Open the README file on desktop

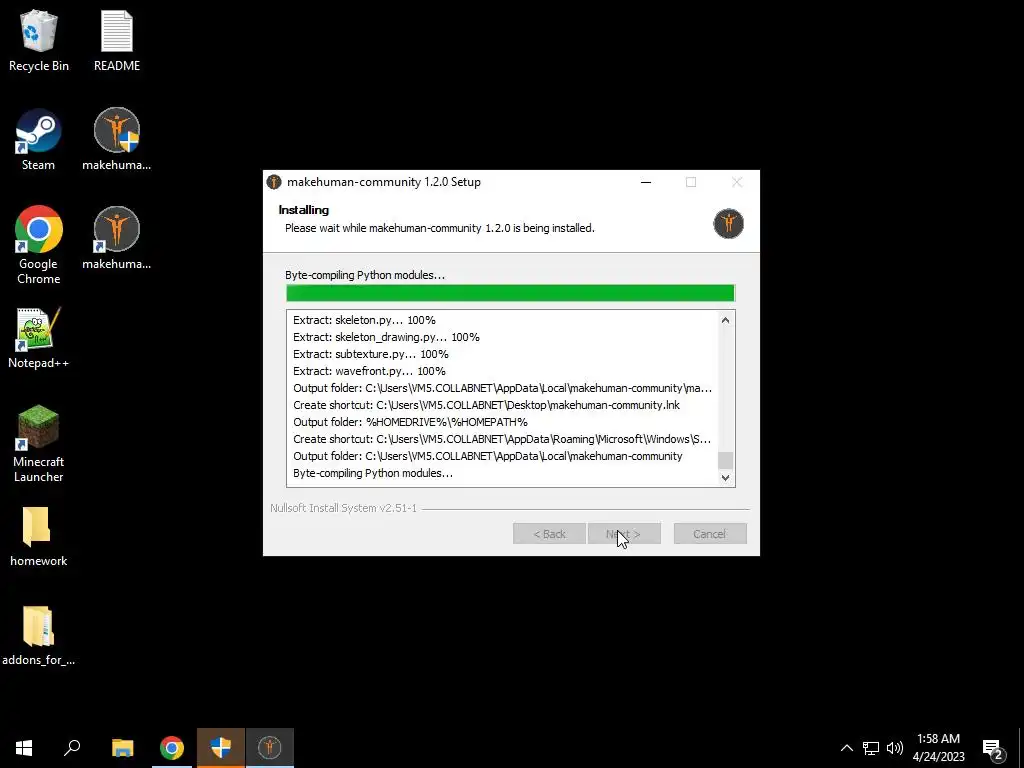117,40
